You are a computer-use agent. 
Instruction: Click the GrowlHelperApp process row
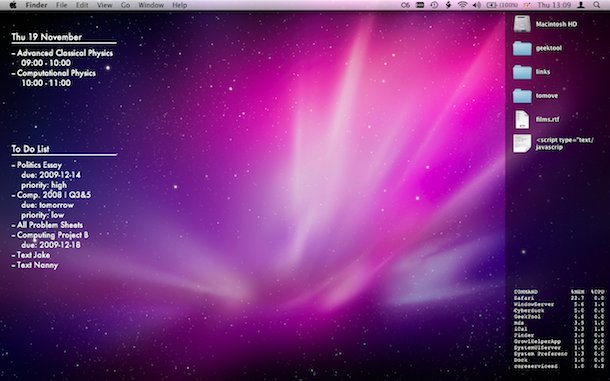point(559,341)
